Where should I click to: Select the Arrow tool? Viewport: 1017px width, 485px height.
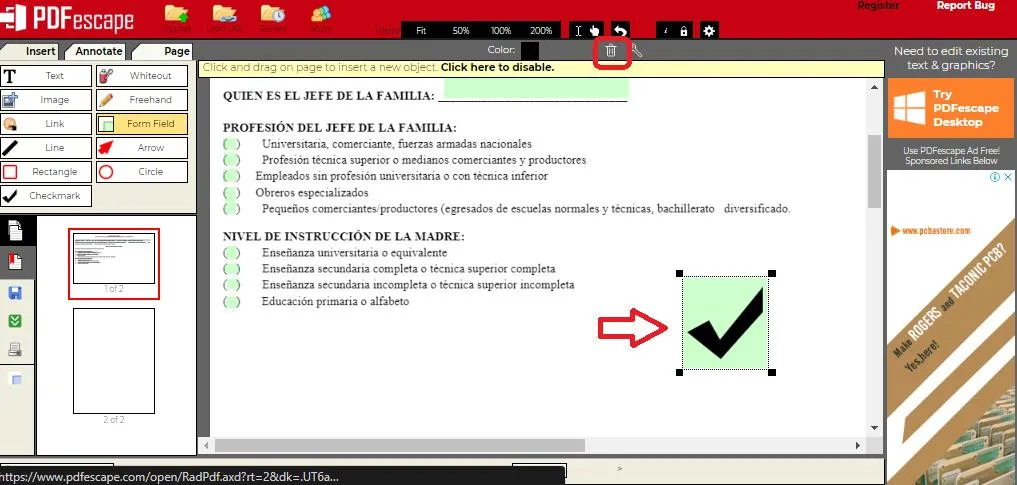pos(142,148)
